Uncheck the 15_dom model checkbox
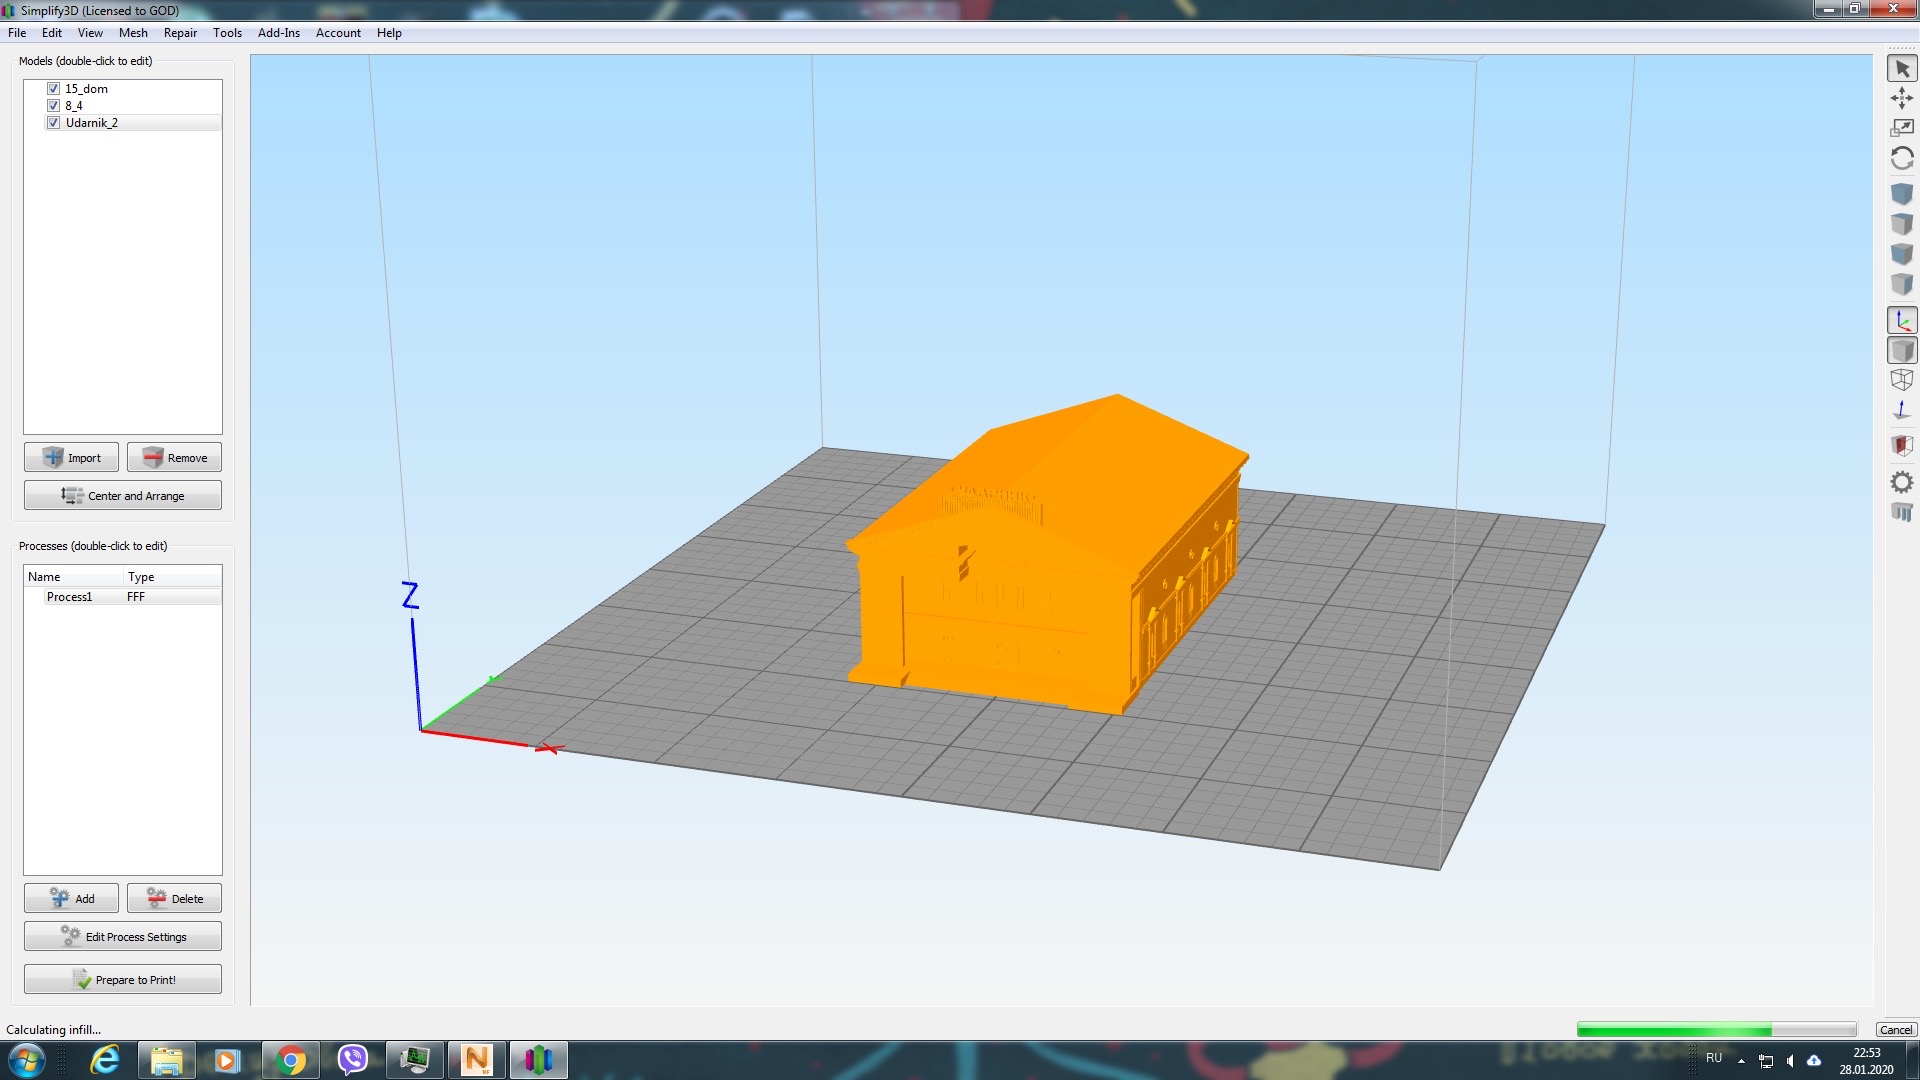Viewport: 1920px width, 1080px height. 54,89
